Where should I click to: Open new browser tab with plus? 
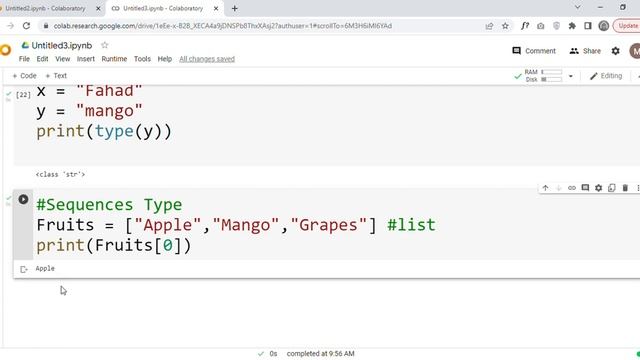pyautogui.click(x=235, y=8)
